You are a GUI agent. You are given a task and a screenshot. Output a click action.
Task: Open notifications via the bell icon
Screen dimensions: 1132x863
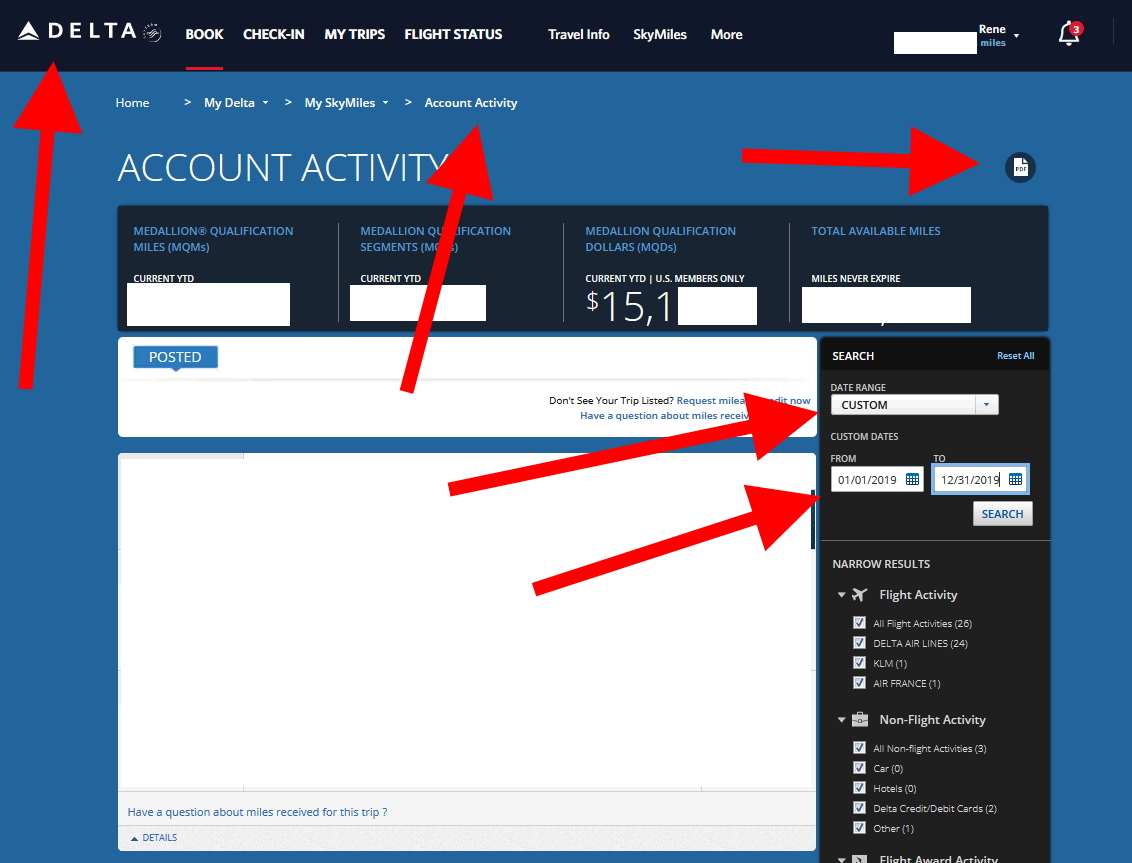tap(1069, 31)
